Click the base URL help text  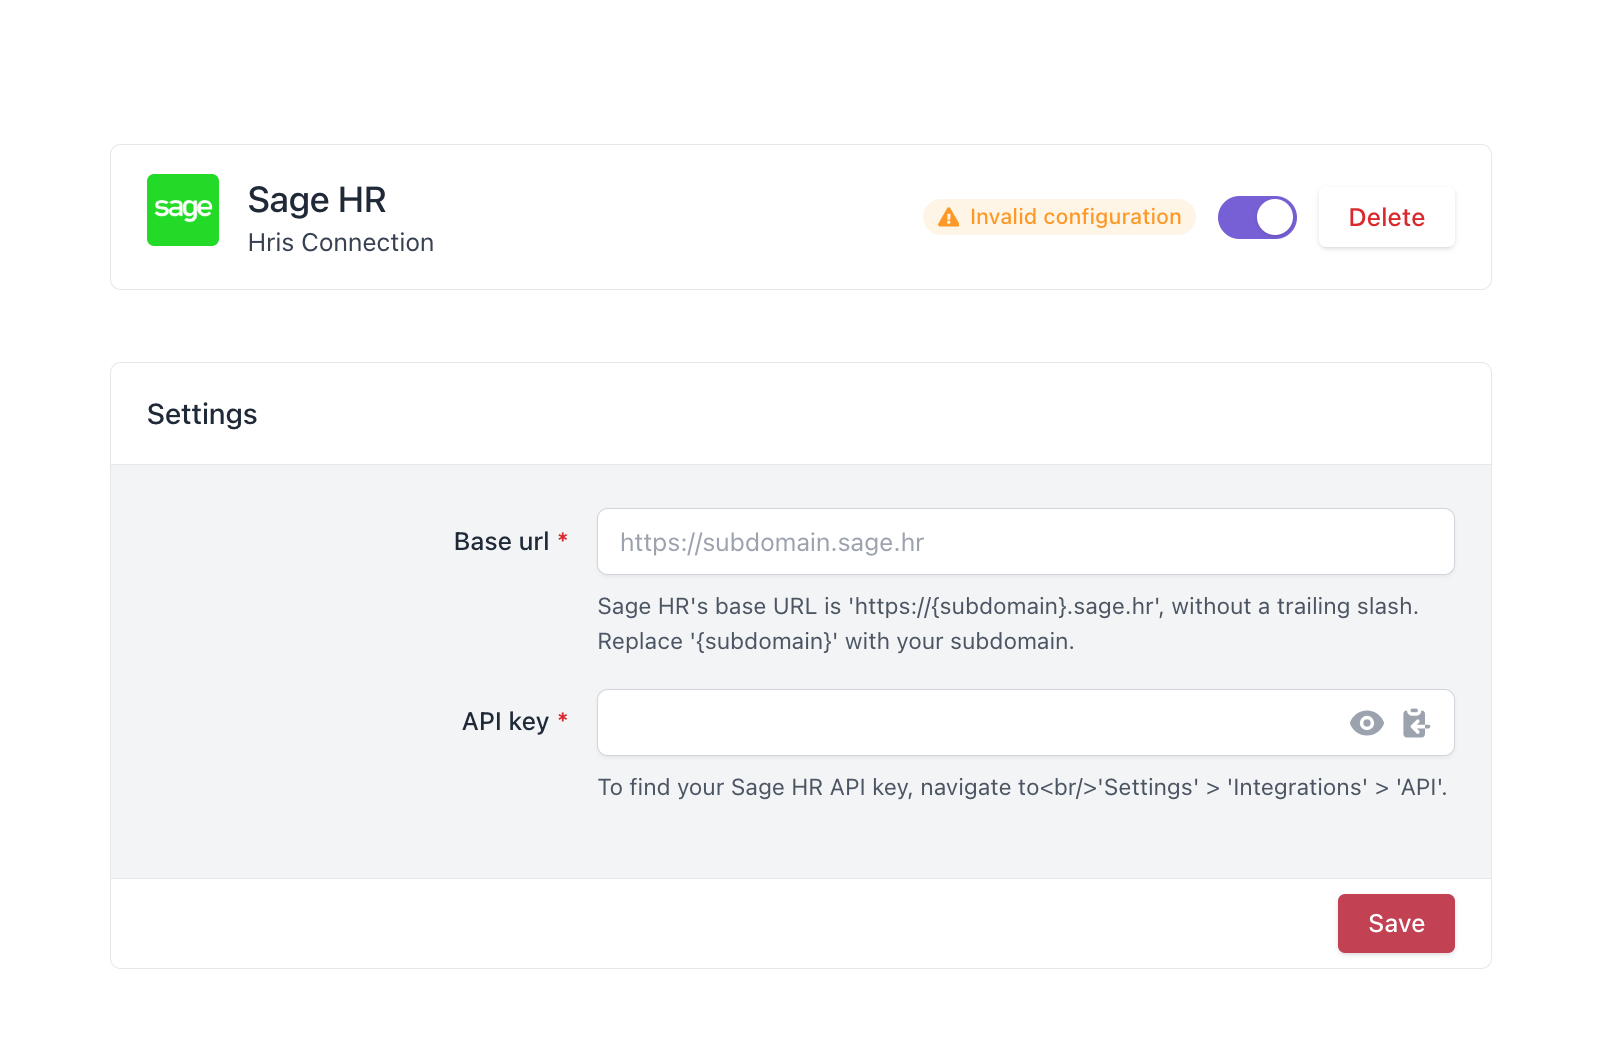(x=1008, y=624)
